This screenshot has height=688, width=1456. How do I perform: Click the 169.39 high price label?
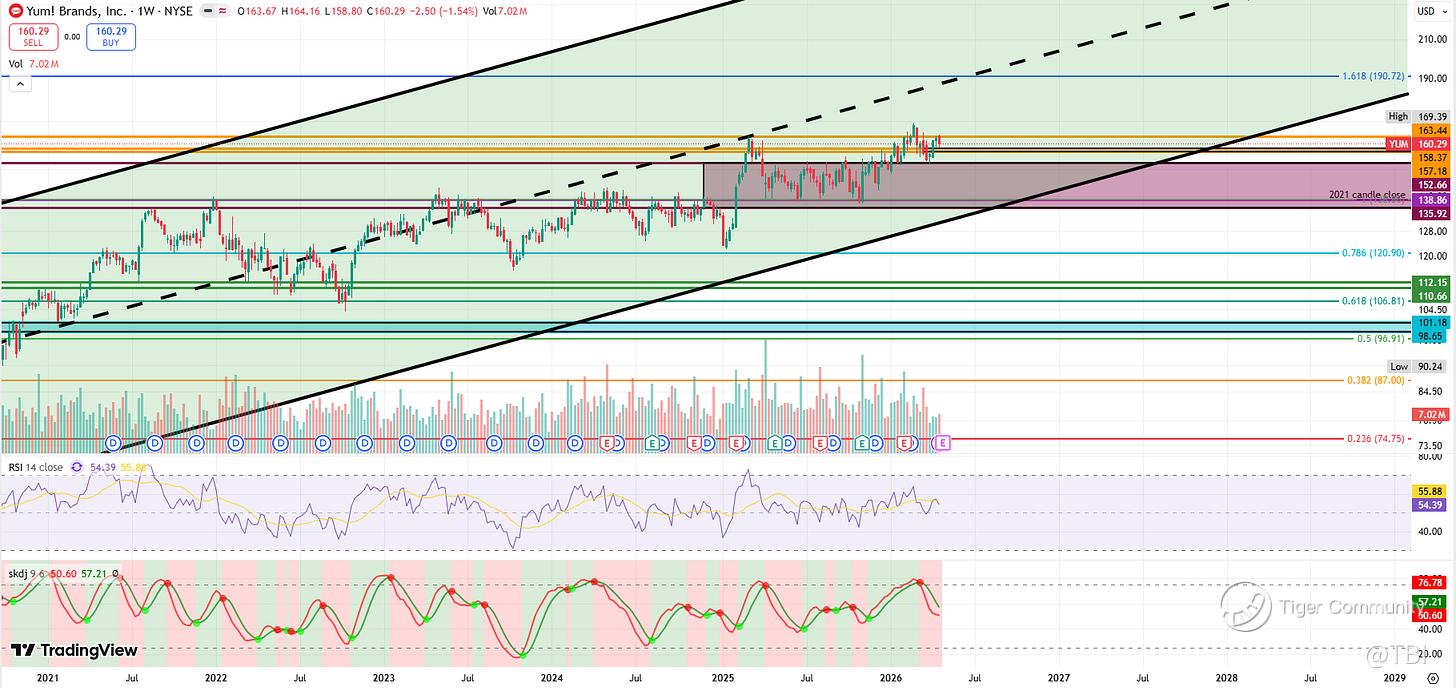point(1431,117)
